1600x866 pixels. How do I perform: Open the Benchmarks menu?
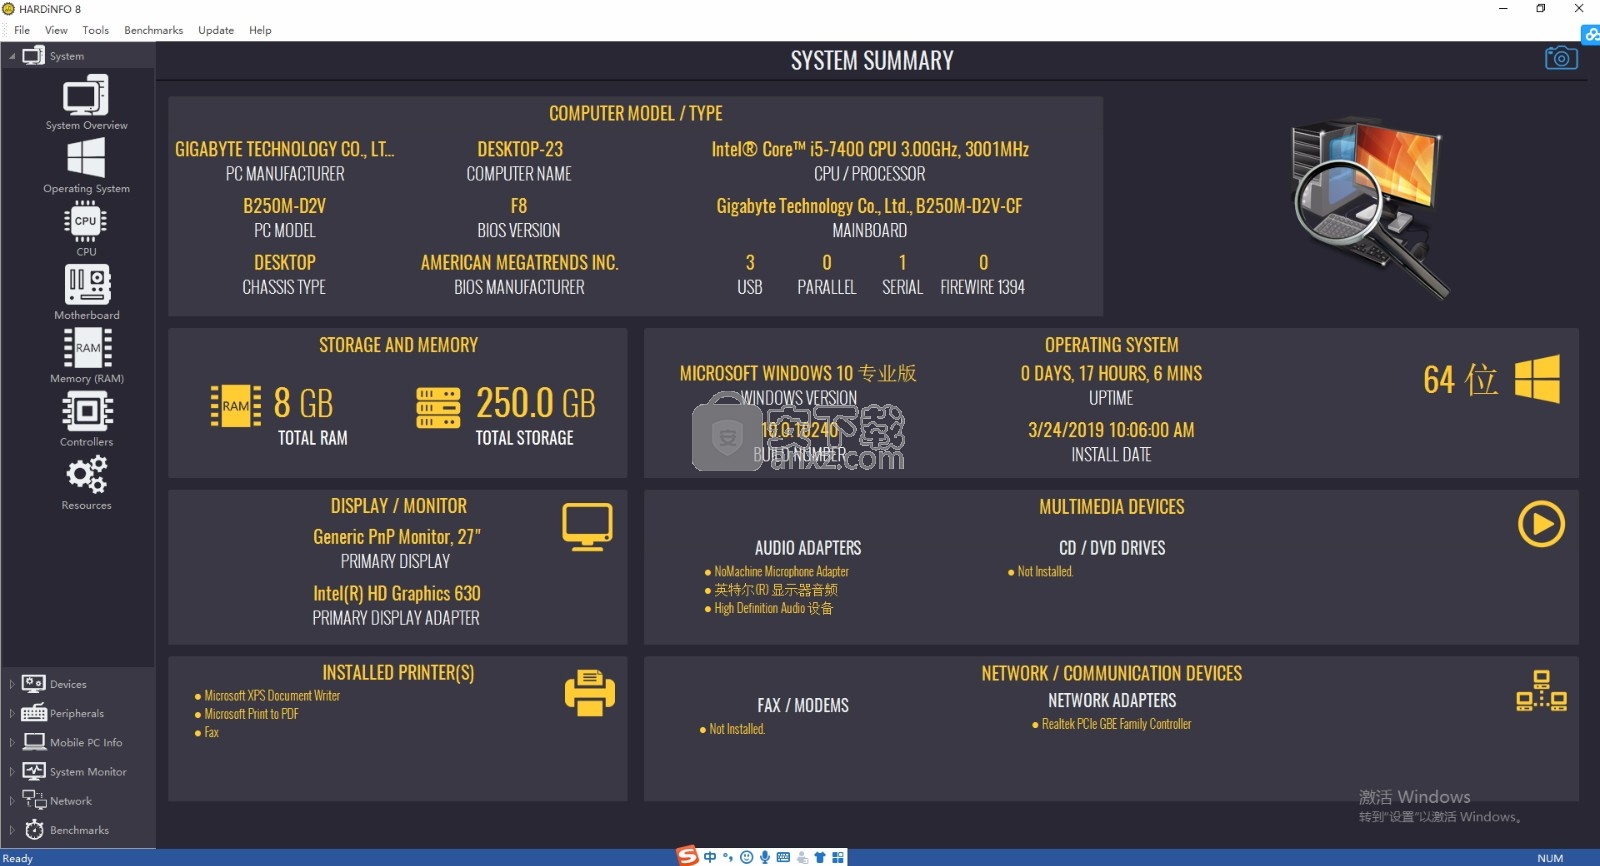[x=153, y=30]
